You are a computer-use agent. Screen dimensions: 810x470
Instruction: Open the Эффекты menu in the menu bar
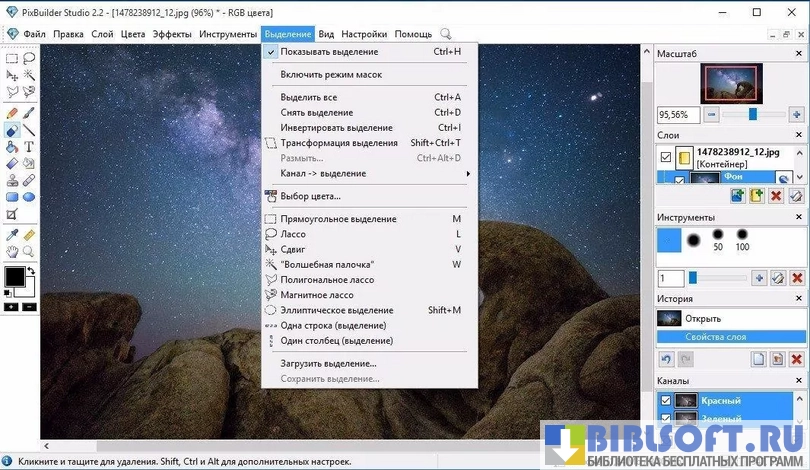(x=172, y=34)
